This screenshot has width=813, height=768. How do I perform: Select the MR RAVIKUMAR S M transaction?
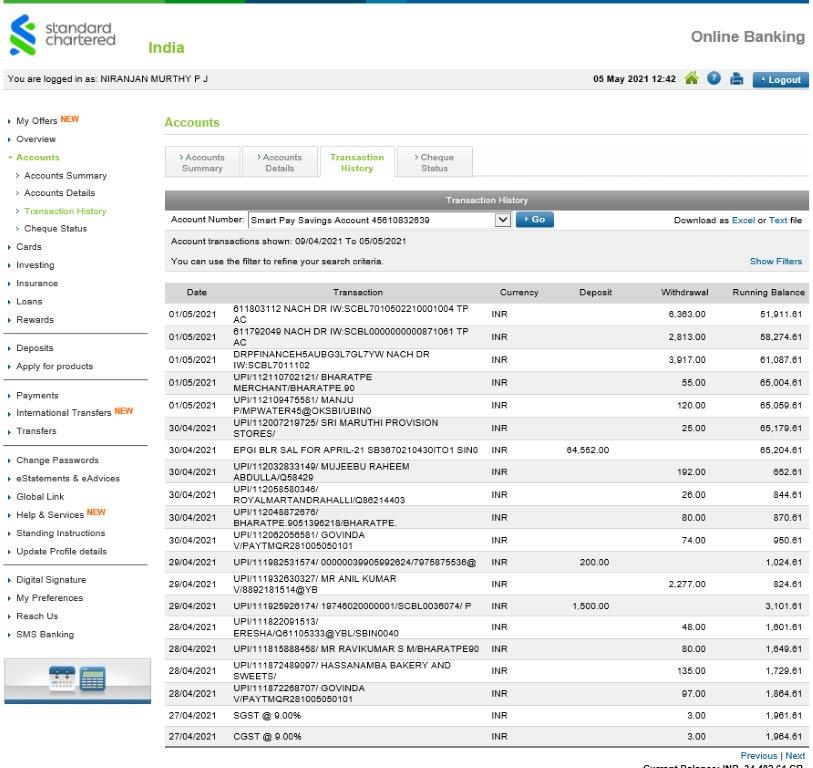[486, 649]
